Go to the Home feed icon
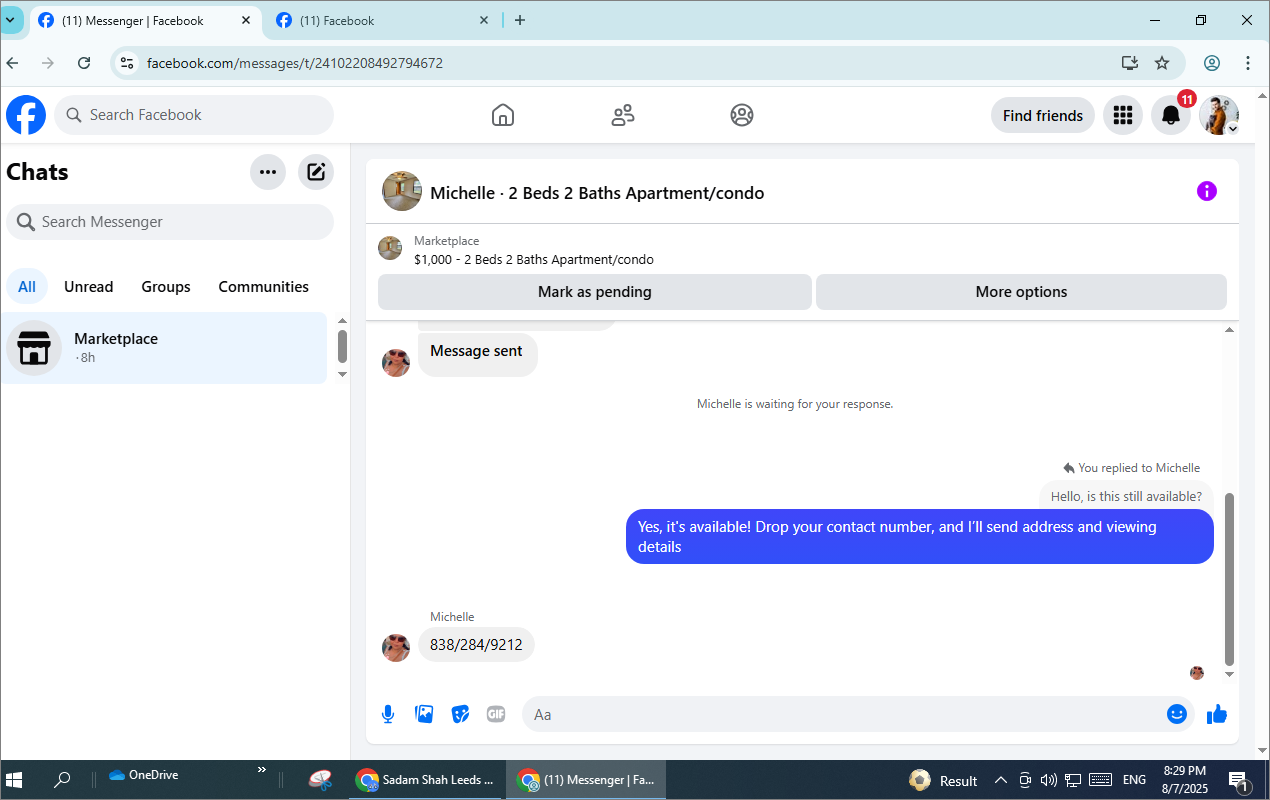 pos(503,115)
